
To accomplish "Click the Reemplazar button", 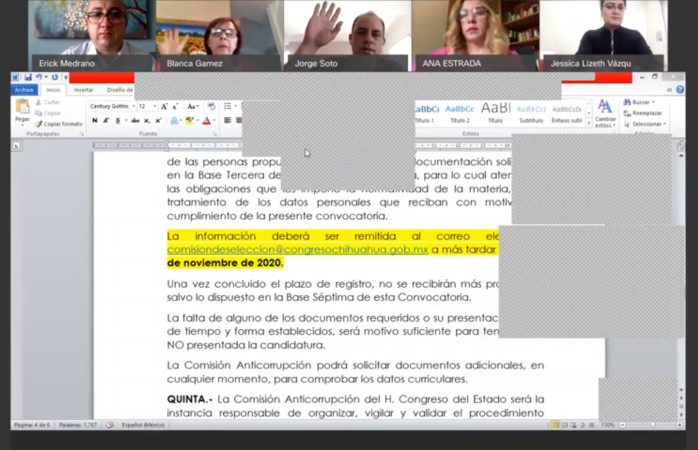I will (646, 113).
